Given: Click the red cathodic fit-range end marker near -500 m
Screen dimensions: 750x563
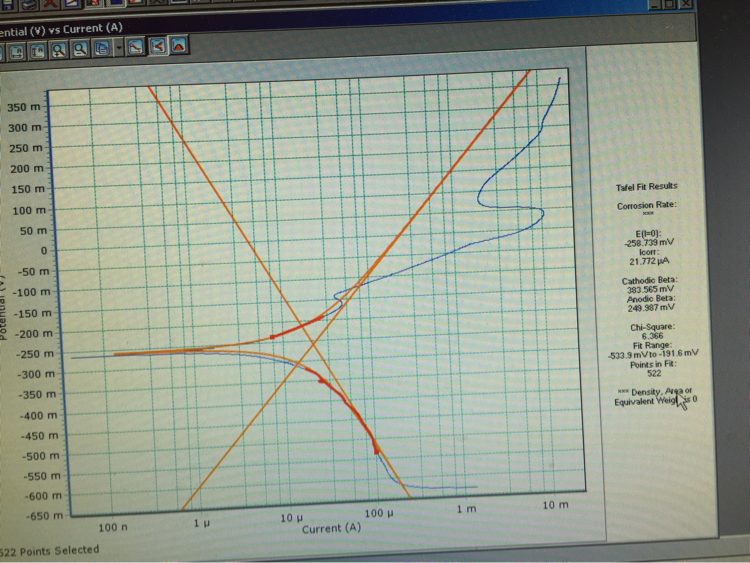Looking at the screenshot, I should tap(376, 451).
